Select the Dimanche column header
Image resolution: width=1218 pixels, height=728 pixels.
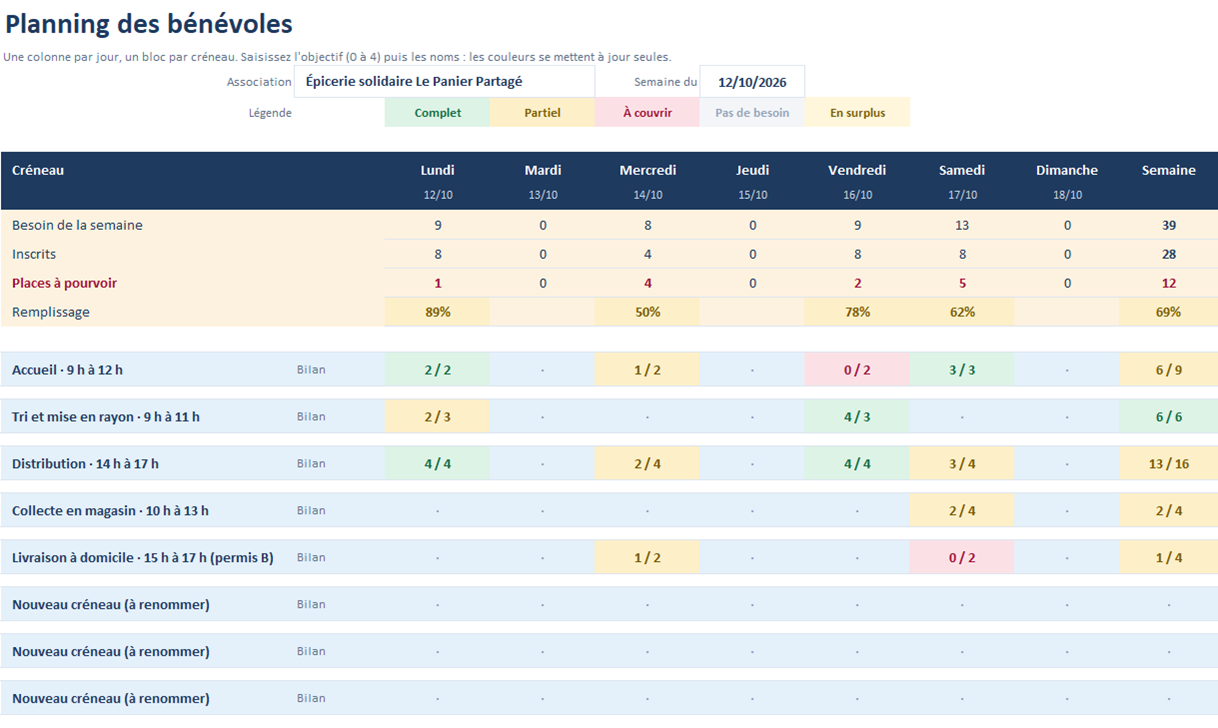(x=1067, y=170)
